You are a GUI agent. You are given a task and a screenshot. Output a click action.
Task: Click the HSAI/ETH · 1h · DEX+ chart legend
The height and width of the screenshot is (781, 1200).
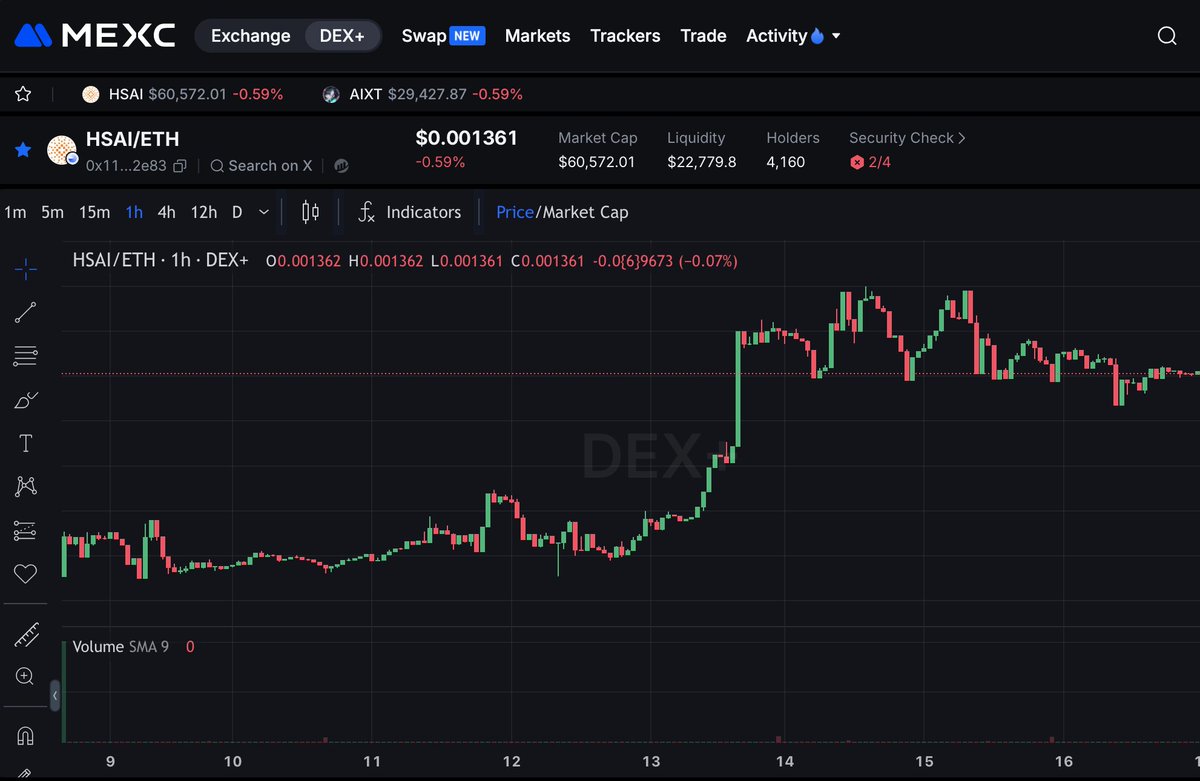tap(161, 261)
